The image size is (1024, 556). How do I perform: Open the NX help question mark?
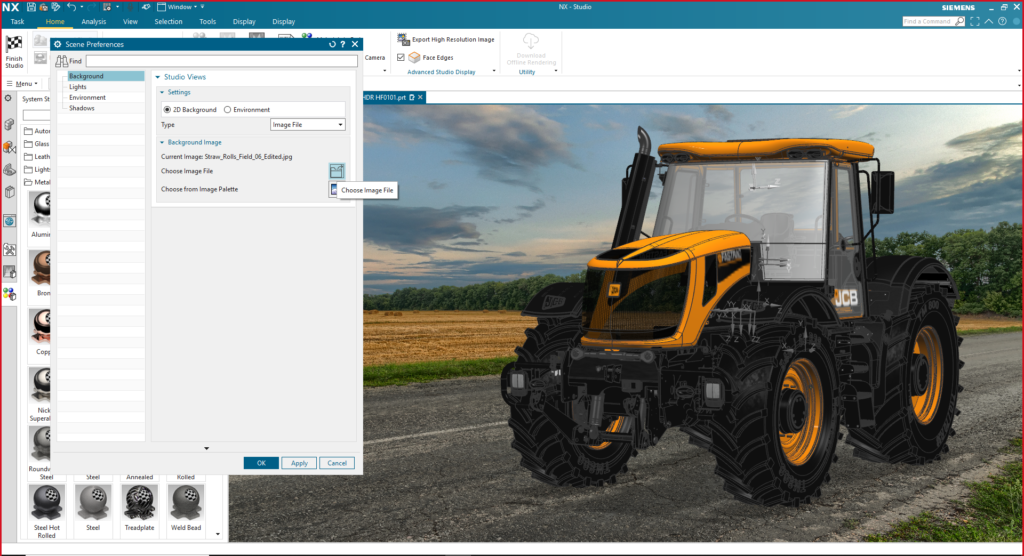point(1002,22)
